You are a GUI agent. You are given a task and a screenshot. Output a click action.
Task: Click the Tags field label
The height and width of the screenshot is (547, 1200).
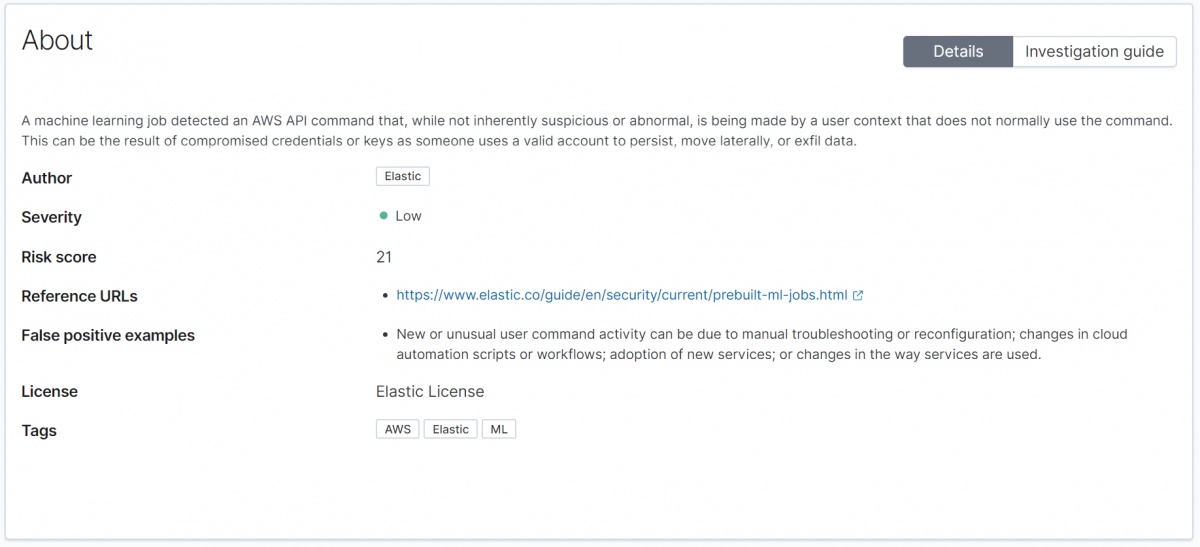39,431
